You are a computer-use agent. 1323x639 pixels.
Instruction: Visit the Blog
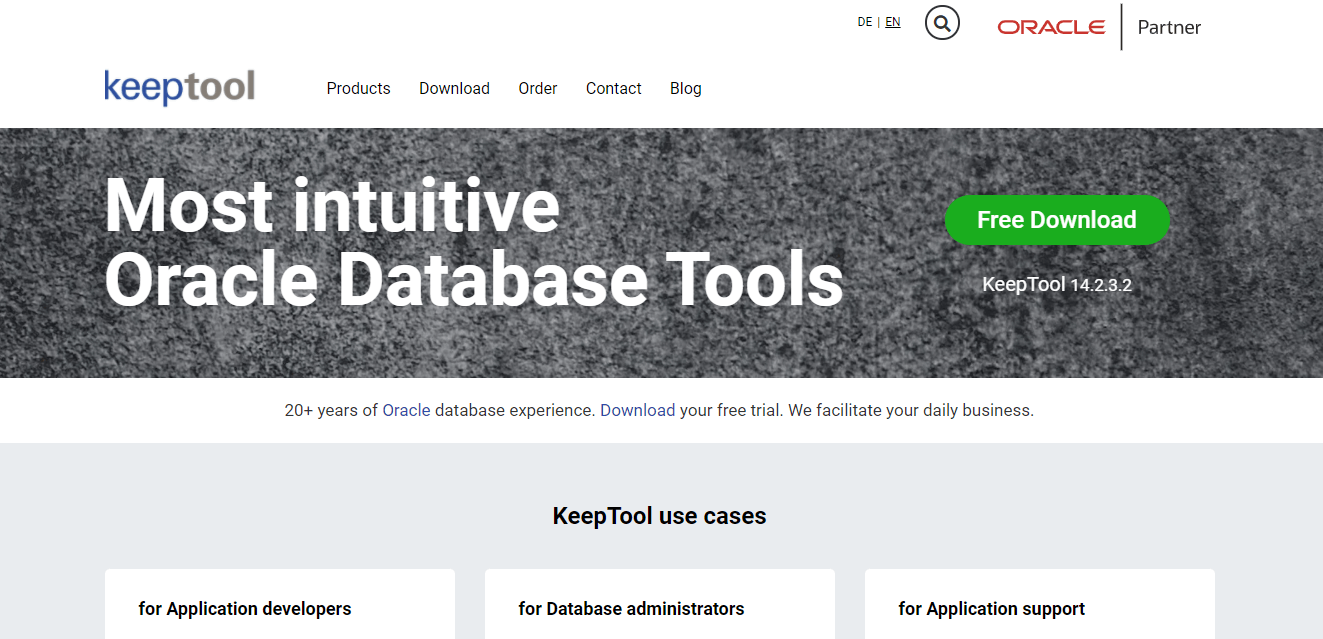click(x=686, y=88)
